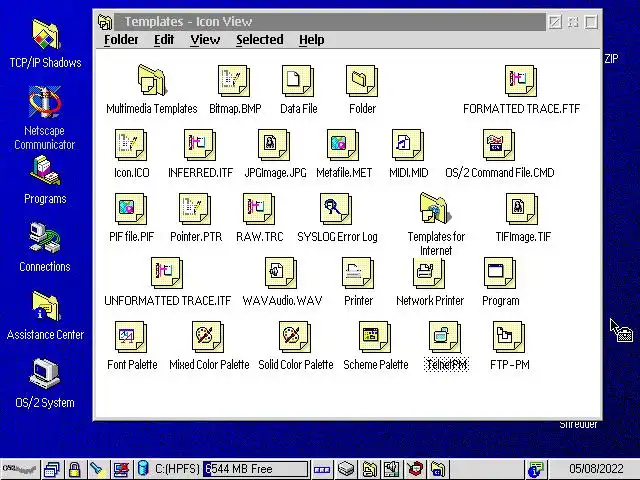
Task: Select the Metafile.MET template
Action: pos(343,144)
